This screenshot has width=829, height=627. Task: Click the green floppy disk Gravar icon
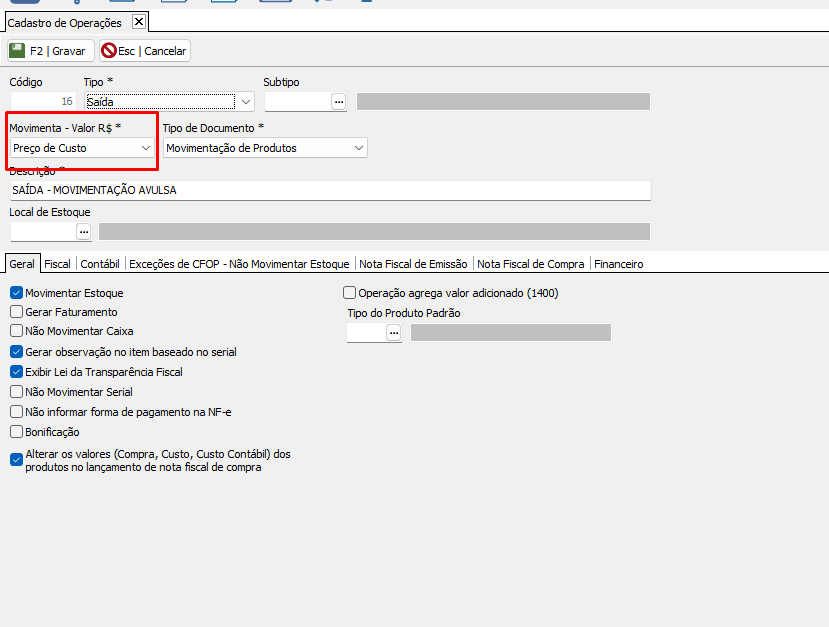click(x=17, y=50)
